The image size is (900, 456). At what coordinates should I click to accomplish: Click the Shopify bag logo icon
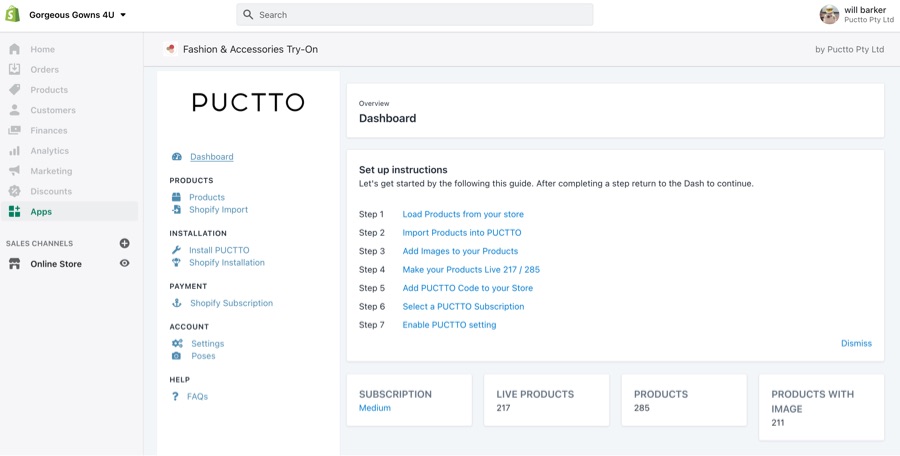[x=13, y=15]
